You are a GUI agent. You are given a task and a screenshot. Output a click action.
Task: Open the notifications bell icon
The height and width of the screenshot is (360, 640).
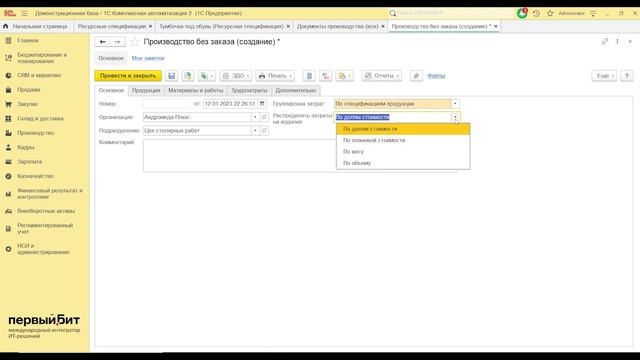pos(522,13)
